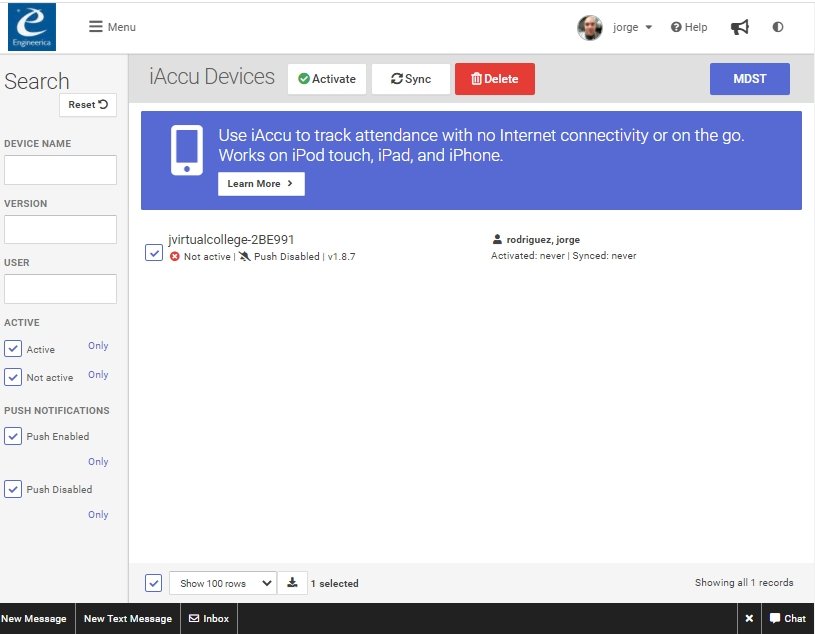This screenshot has width=815, height=634.
Task: Deselect the jvirtualcollege-2BE991 device checkbox
Action: coord(154,253)
